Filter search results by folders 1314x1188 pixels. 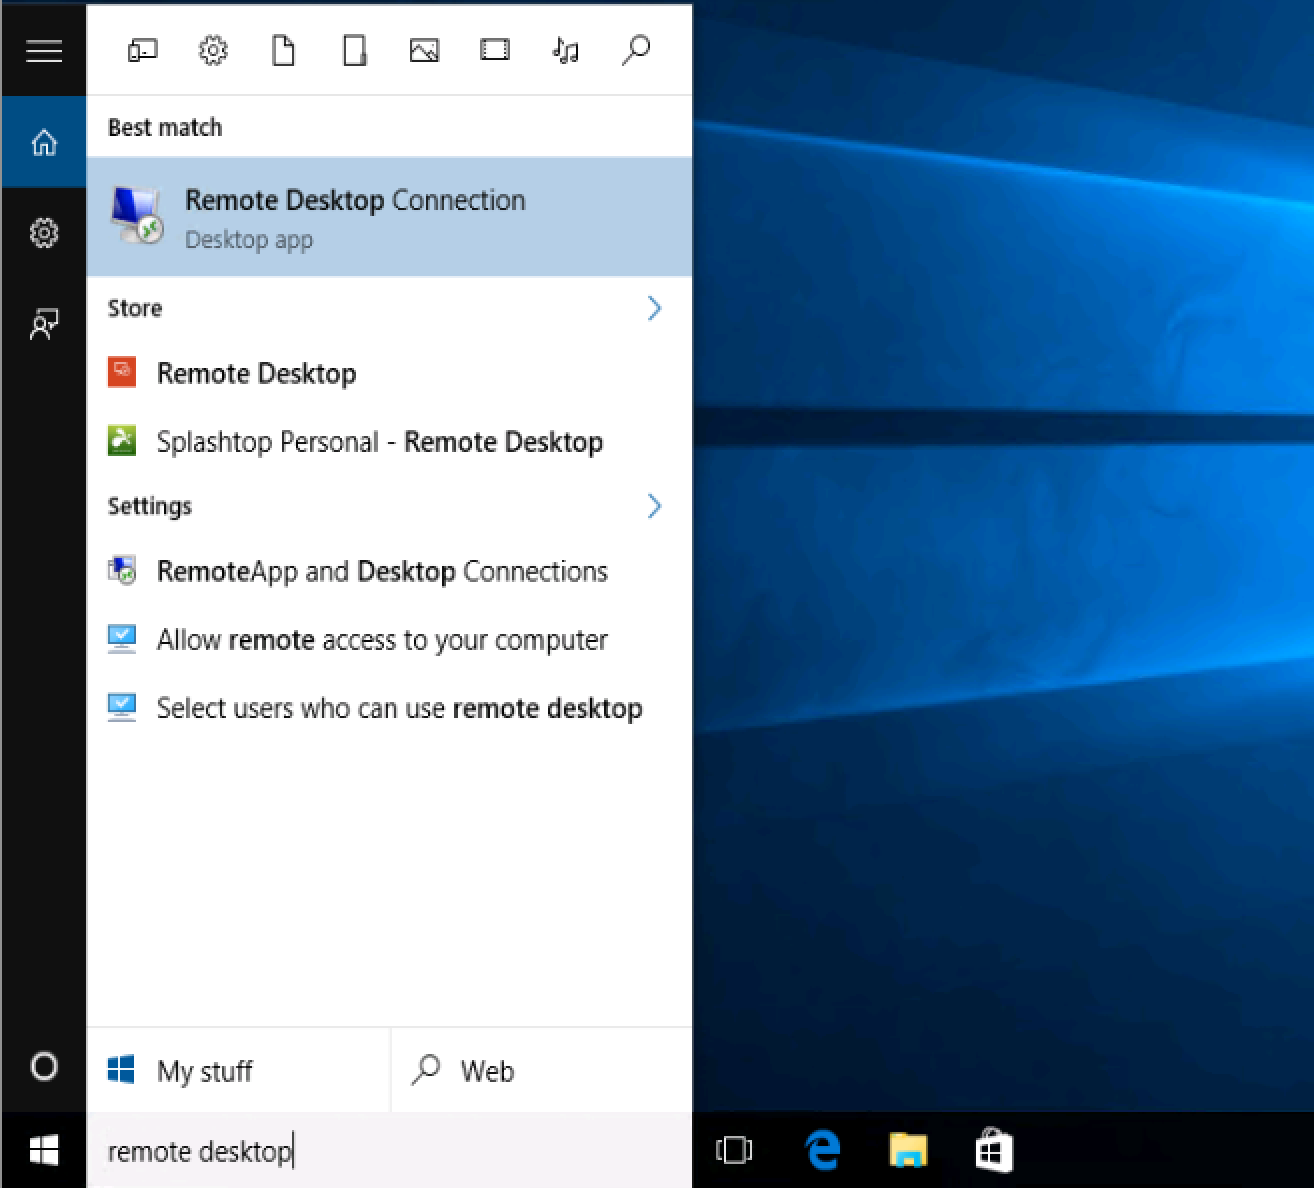tap(353, 50)
